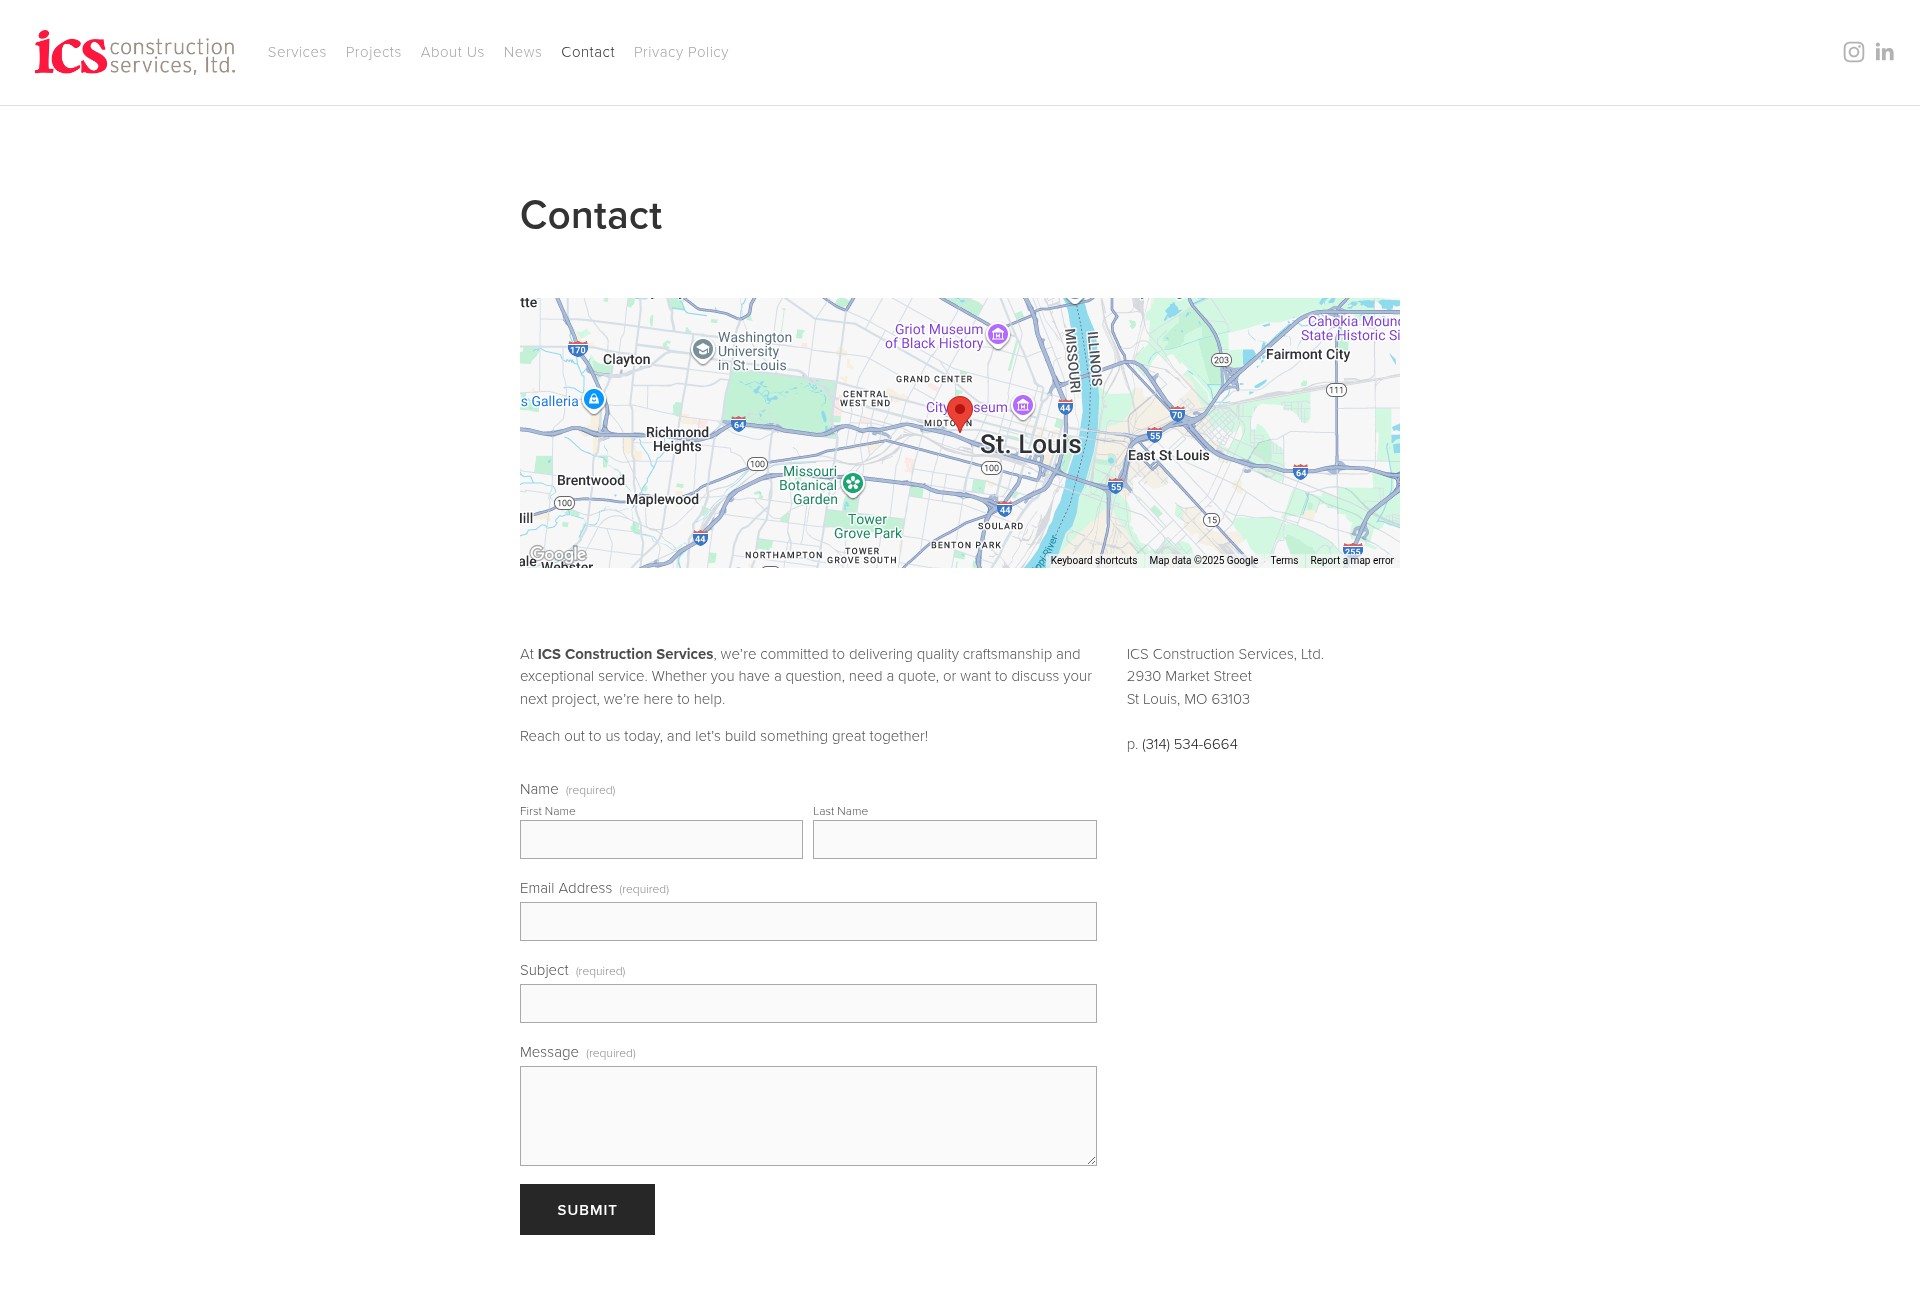
Task: Click the Missouri Botanical Garden marker icon
Action: click(852, 484)
